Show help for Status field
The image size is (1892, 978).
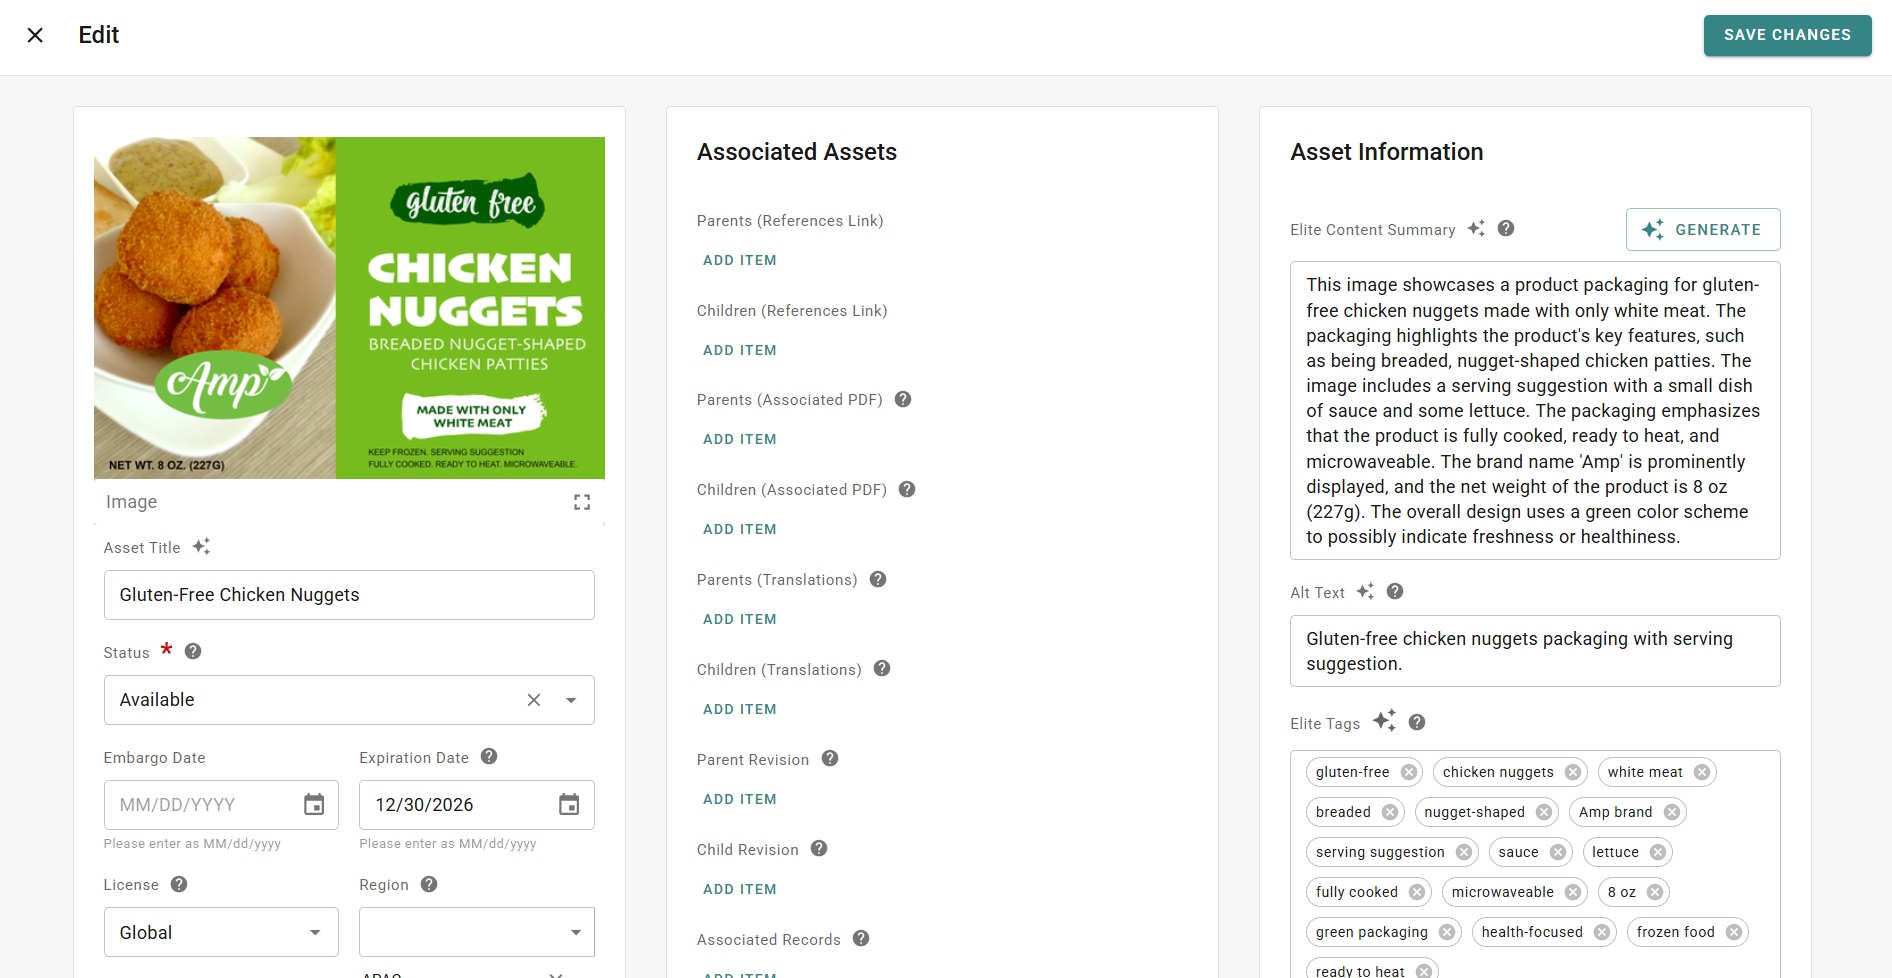click(x=193, y=651)
